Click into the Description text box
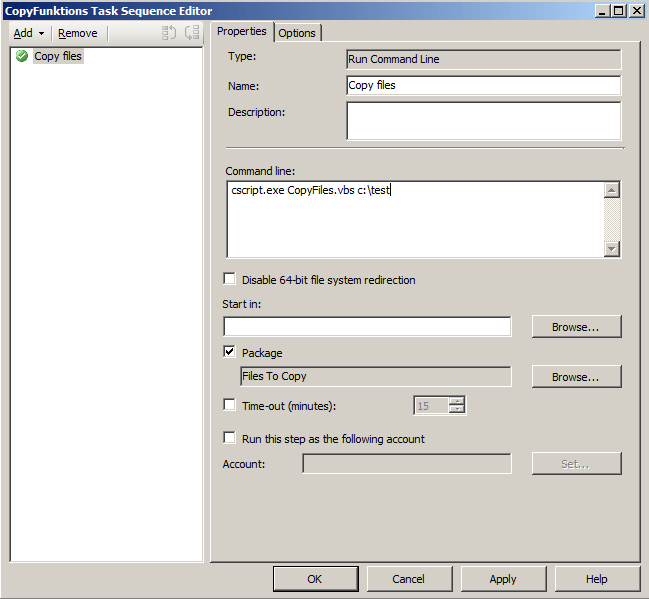Screen dimensions: 649x599 pyautogui.click(x=483, y=121)
